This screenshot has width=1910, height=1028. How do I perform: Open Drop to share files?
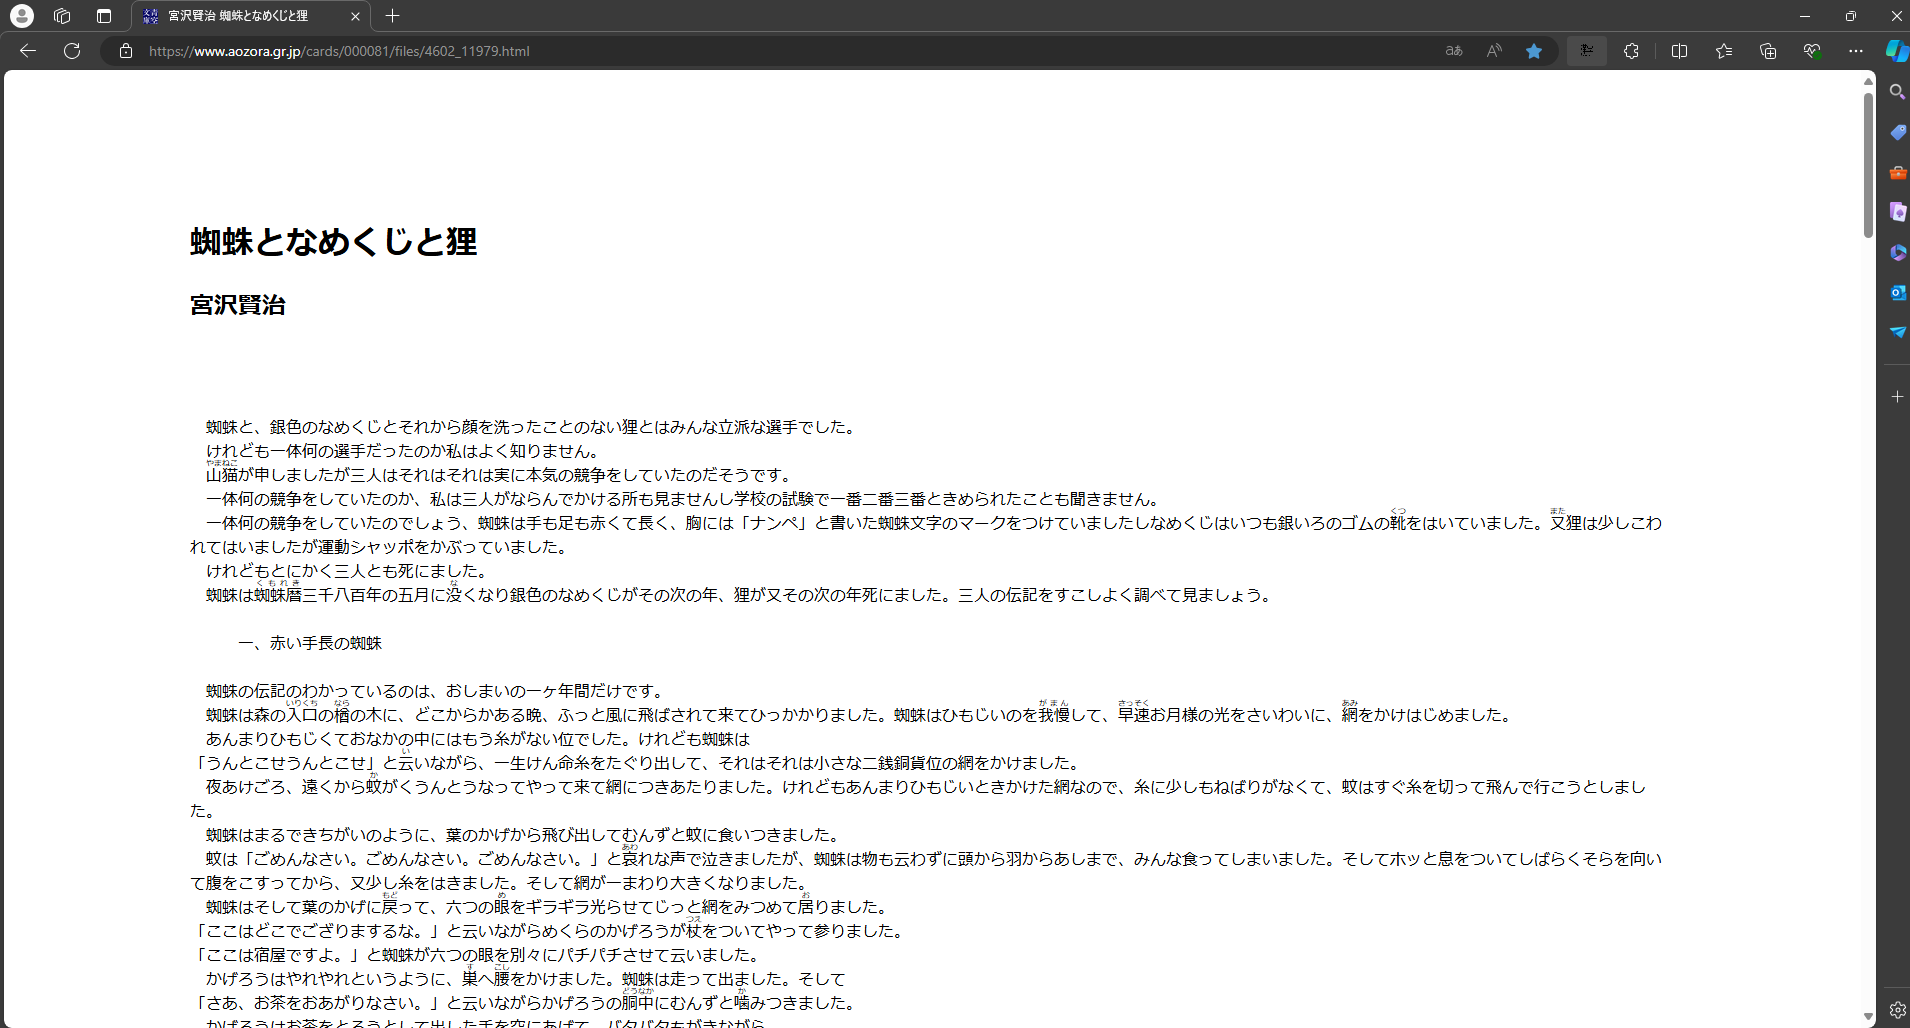coord(1897,332)
